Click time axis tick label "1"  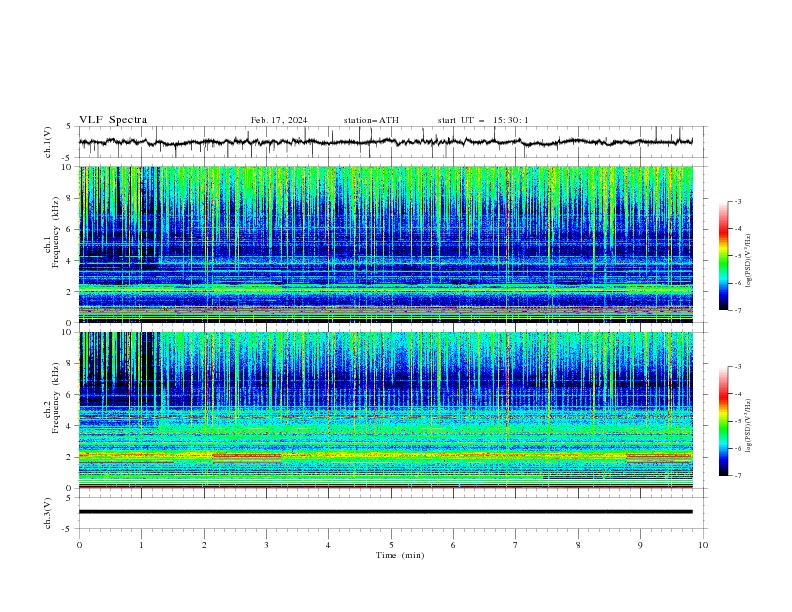pos(141,545)
